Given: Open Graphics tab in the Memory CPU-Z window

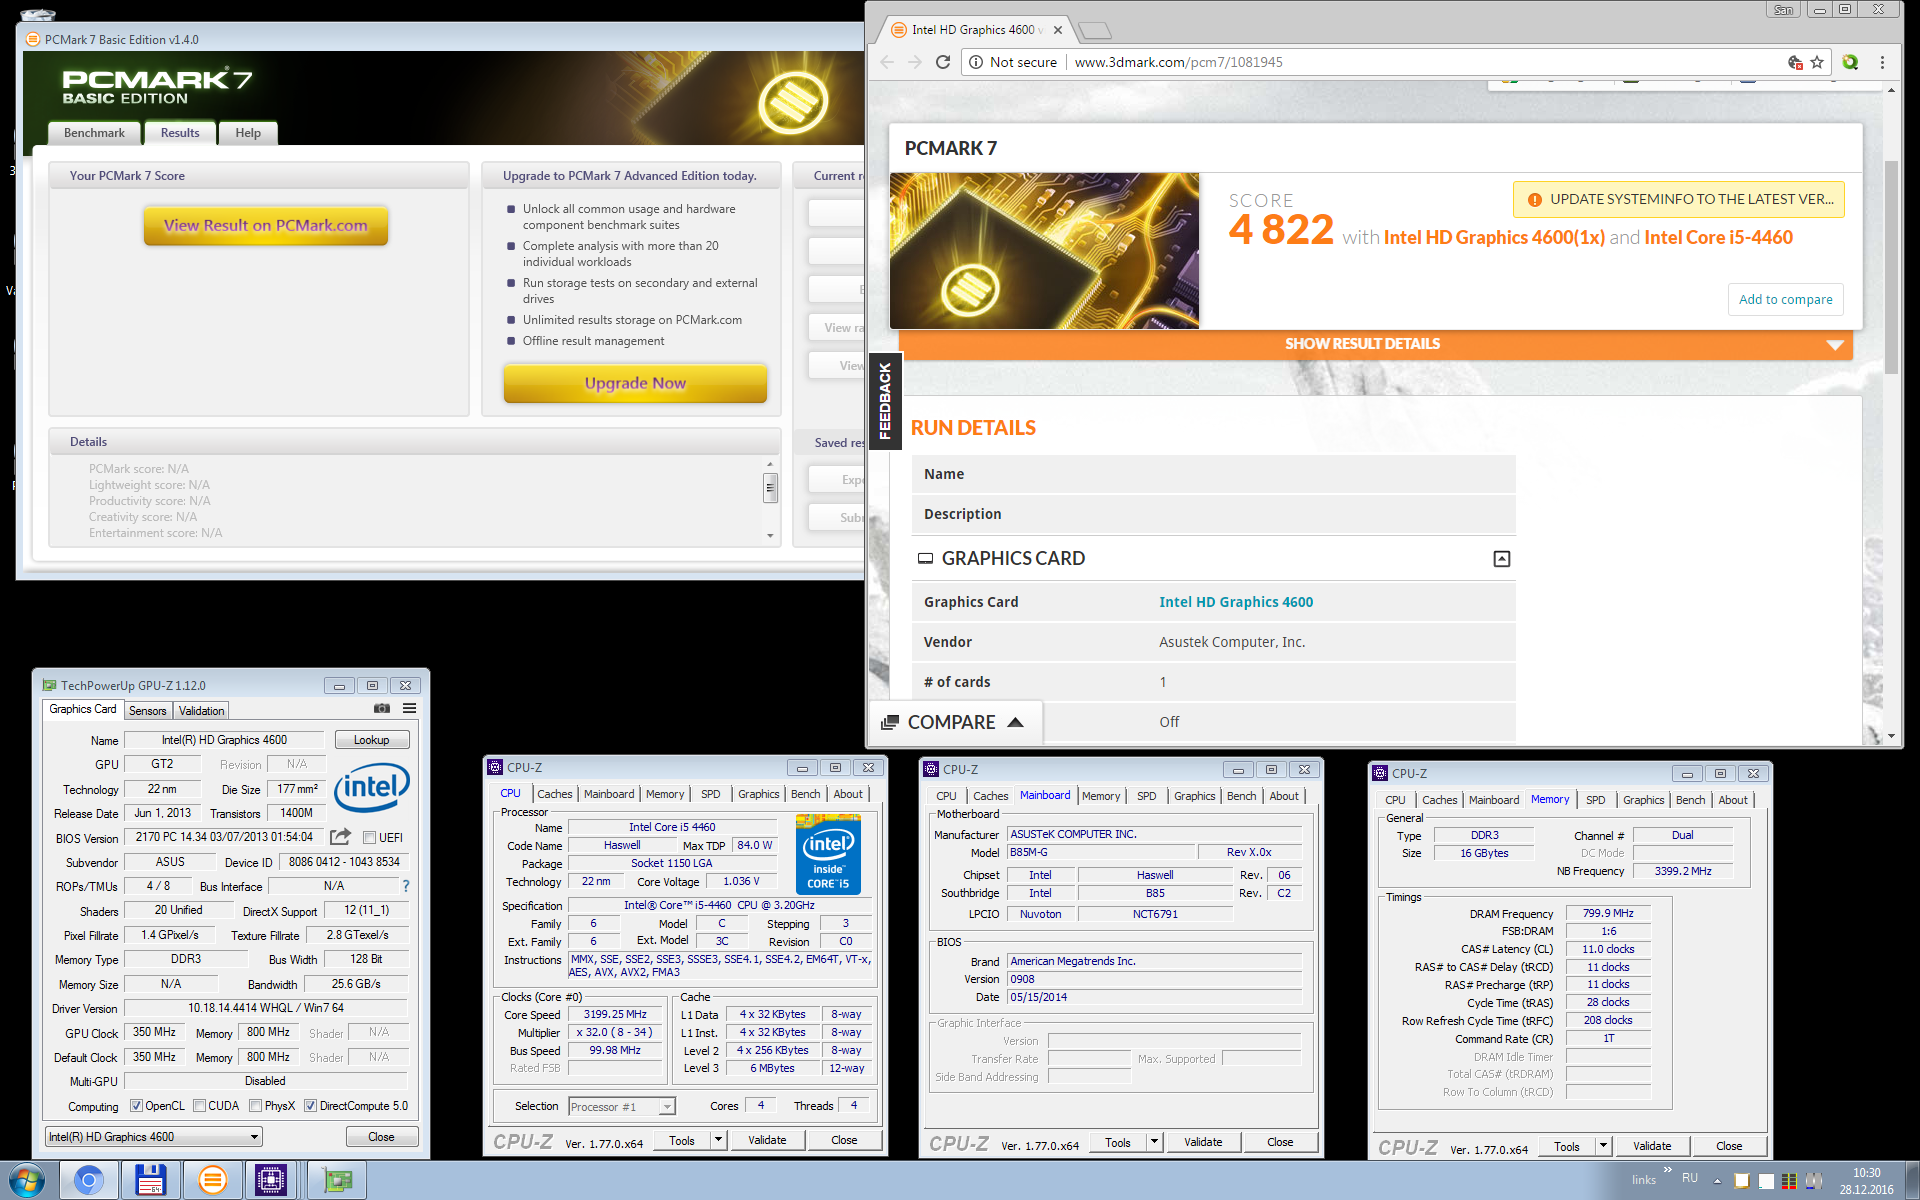Looking at the screenshot, I should (x=1643, y=800).
